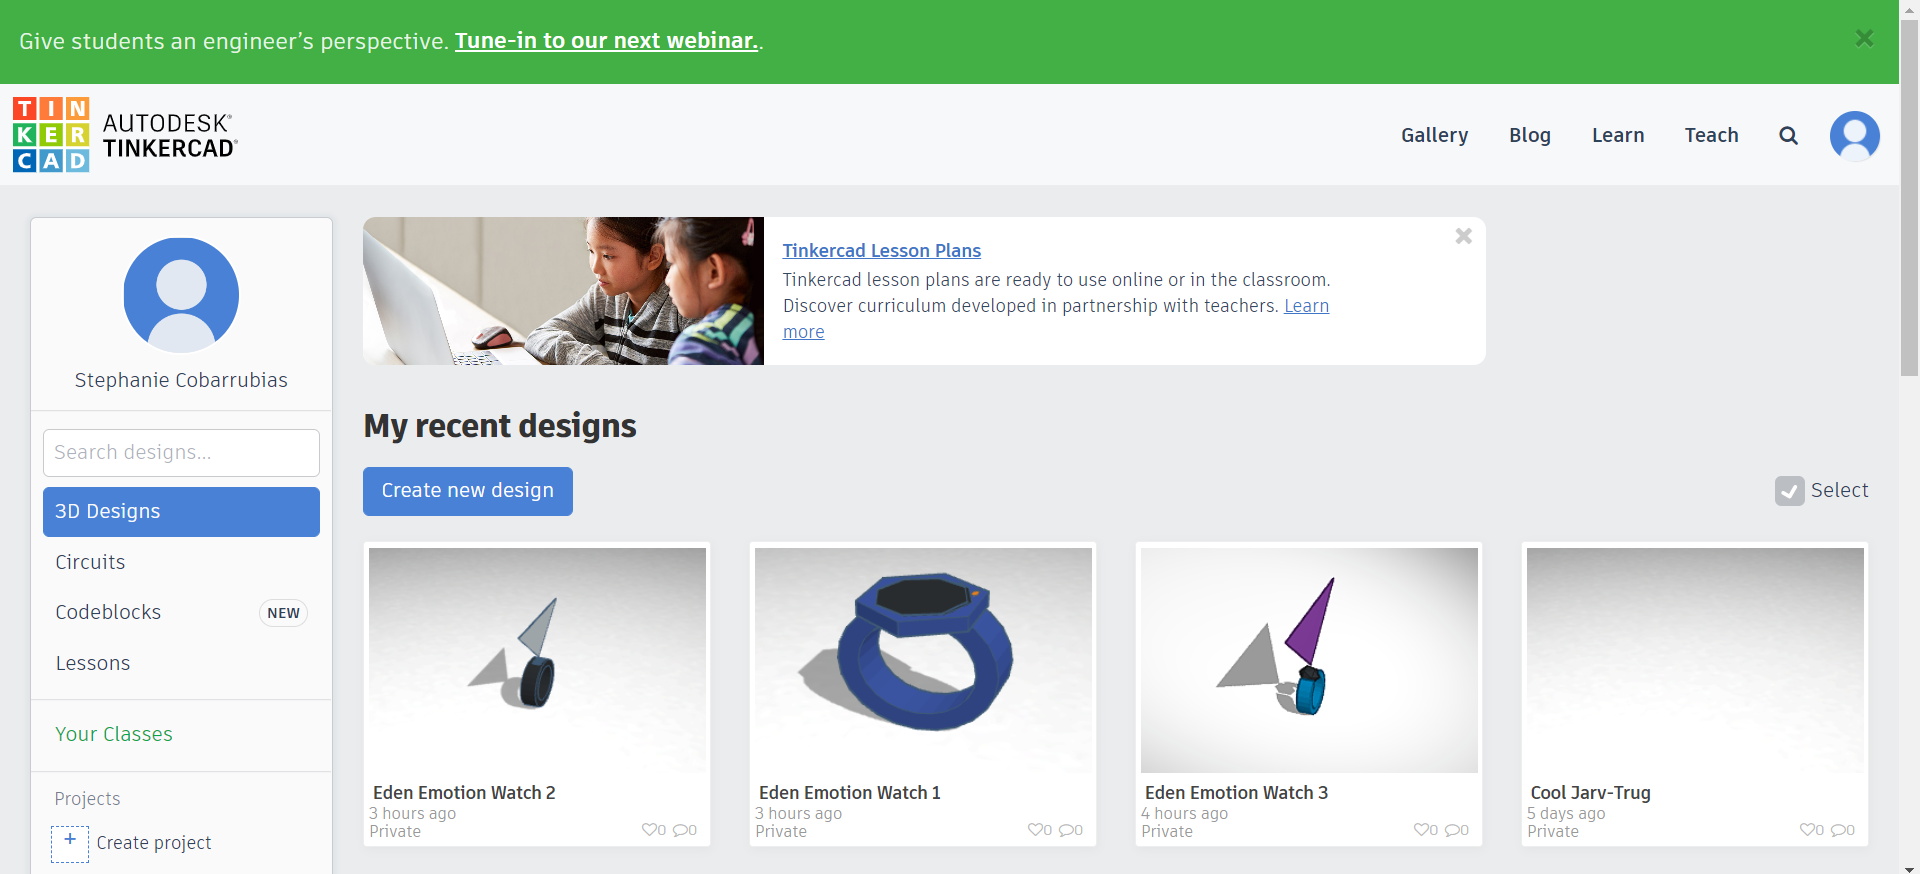Click the Search designs input field

point(181,453)
